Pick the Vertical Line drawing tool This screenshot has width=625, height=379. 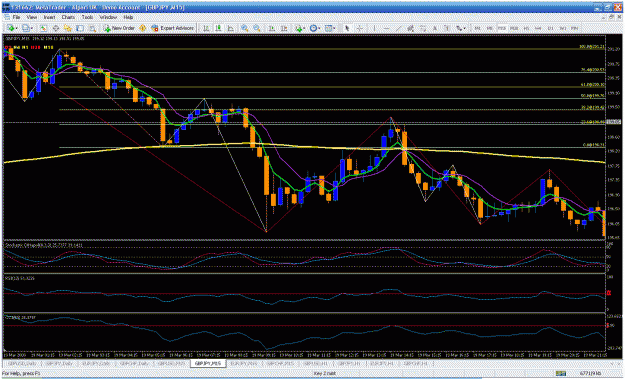point(374,28)
